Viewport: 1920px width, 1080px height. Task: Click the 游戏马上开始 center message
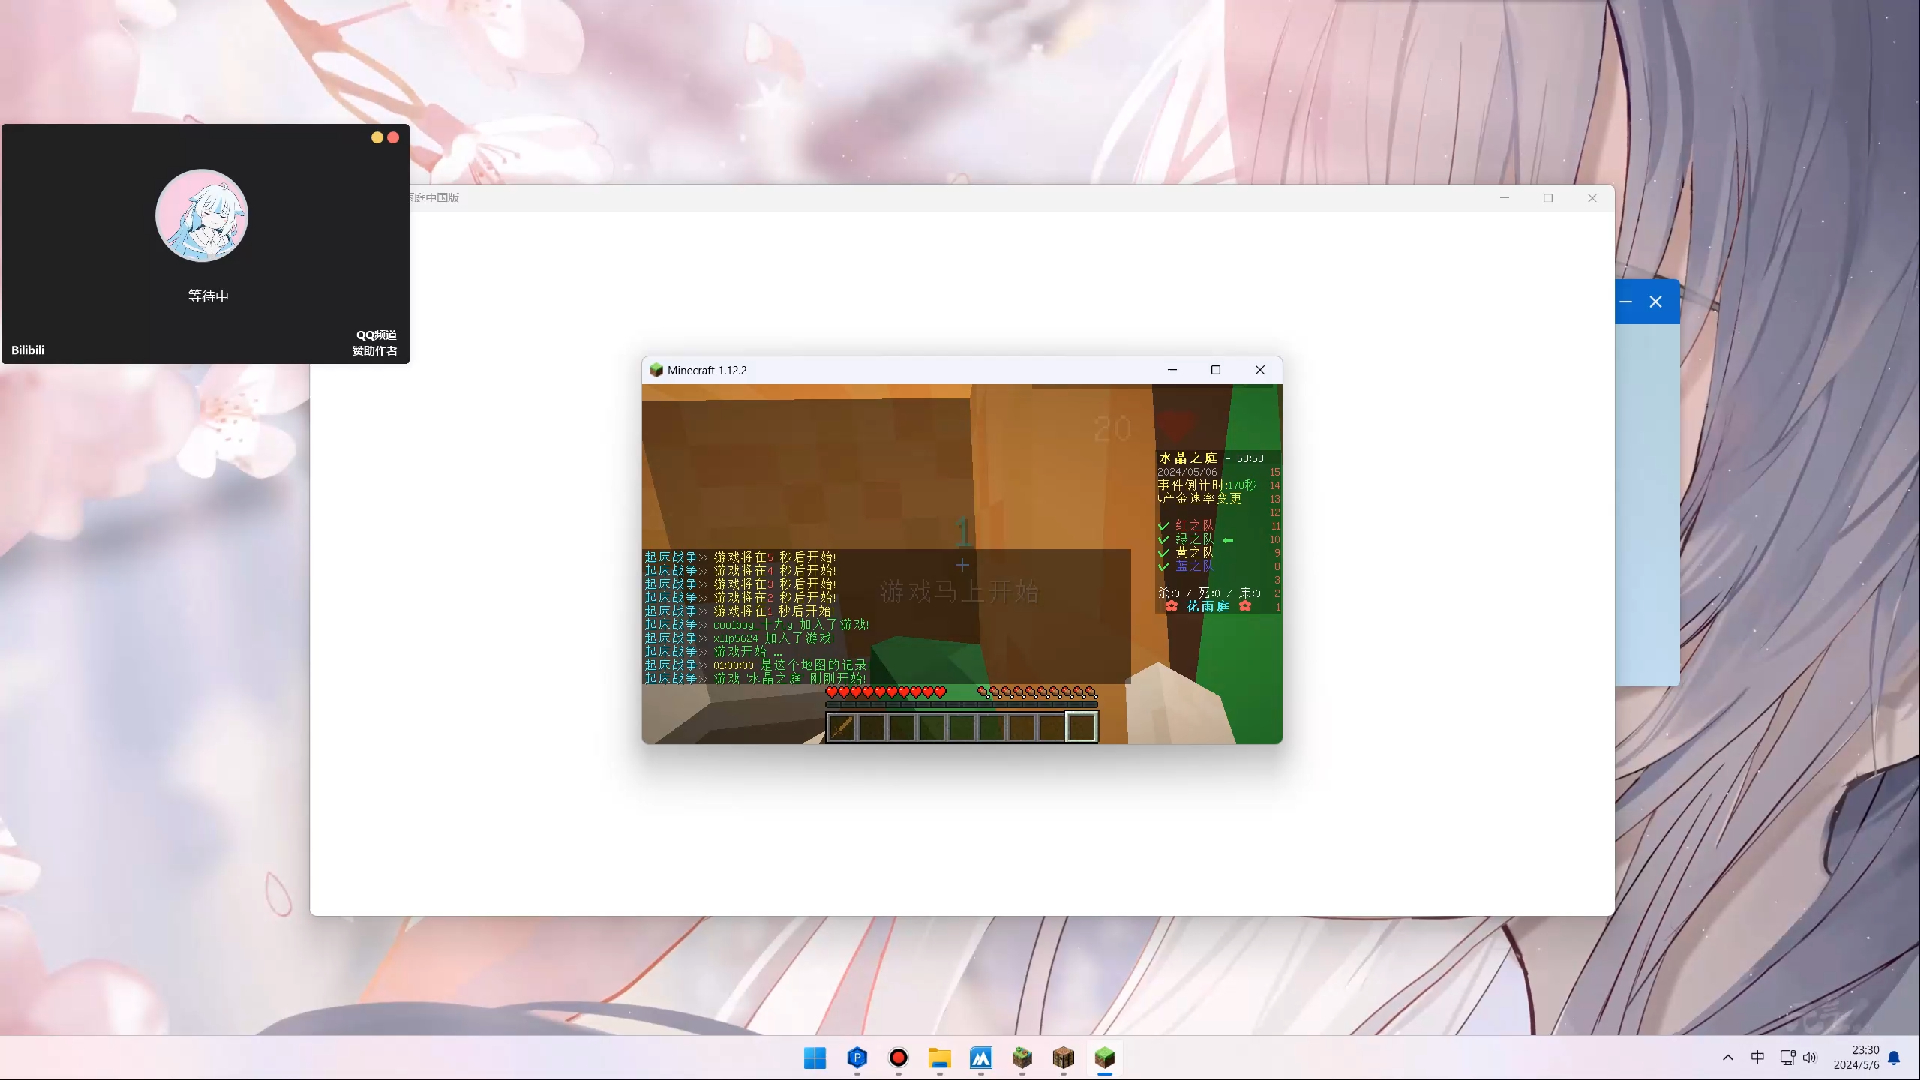[x=959, y=592]
